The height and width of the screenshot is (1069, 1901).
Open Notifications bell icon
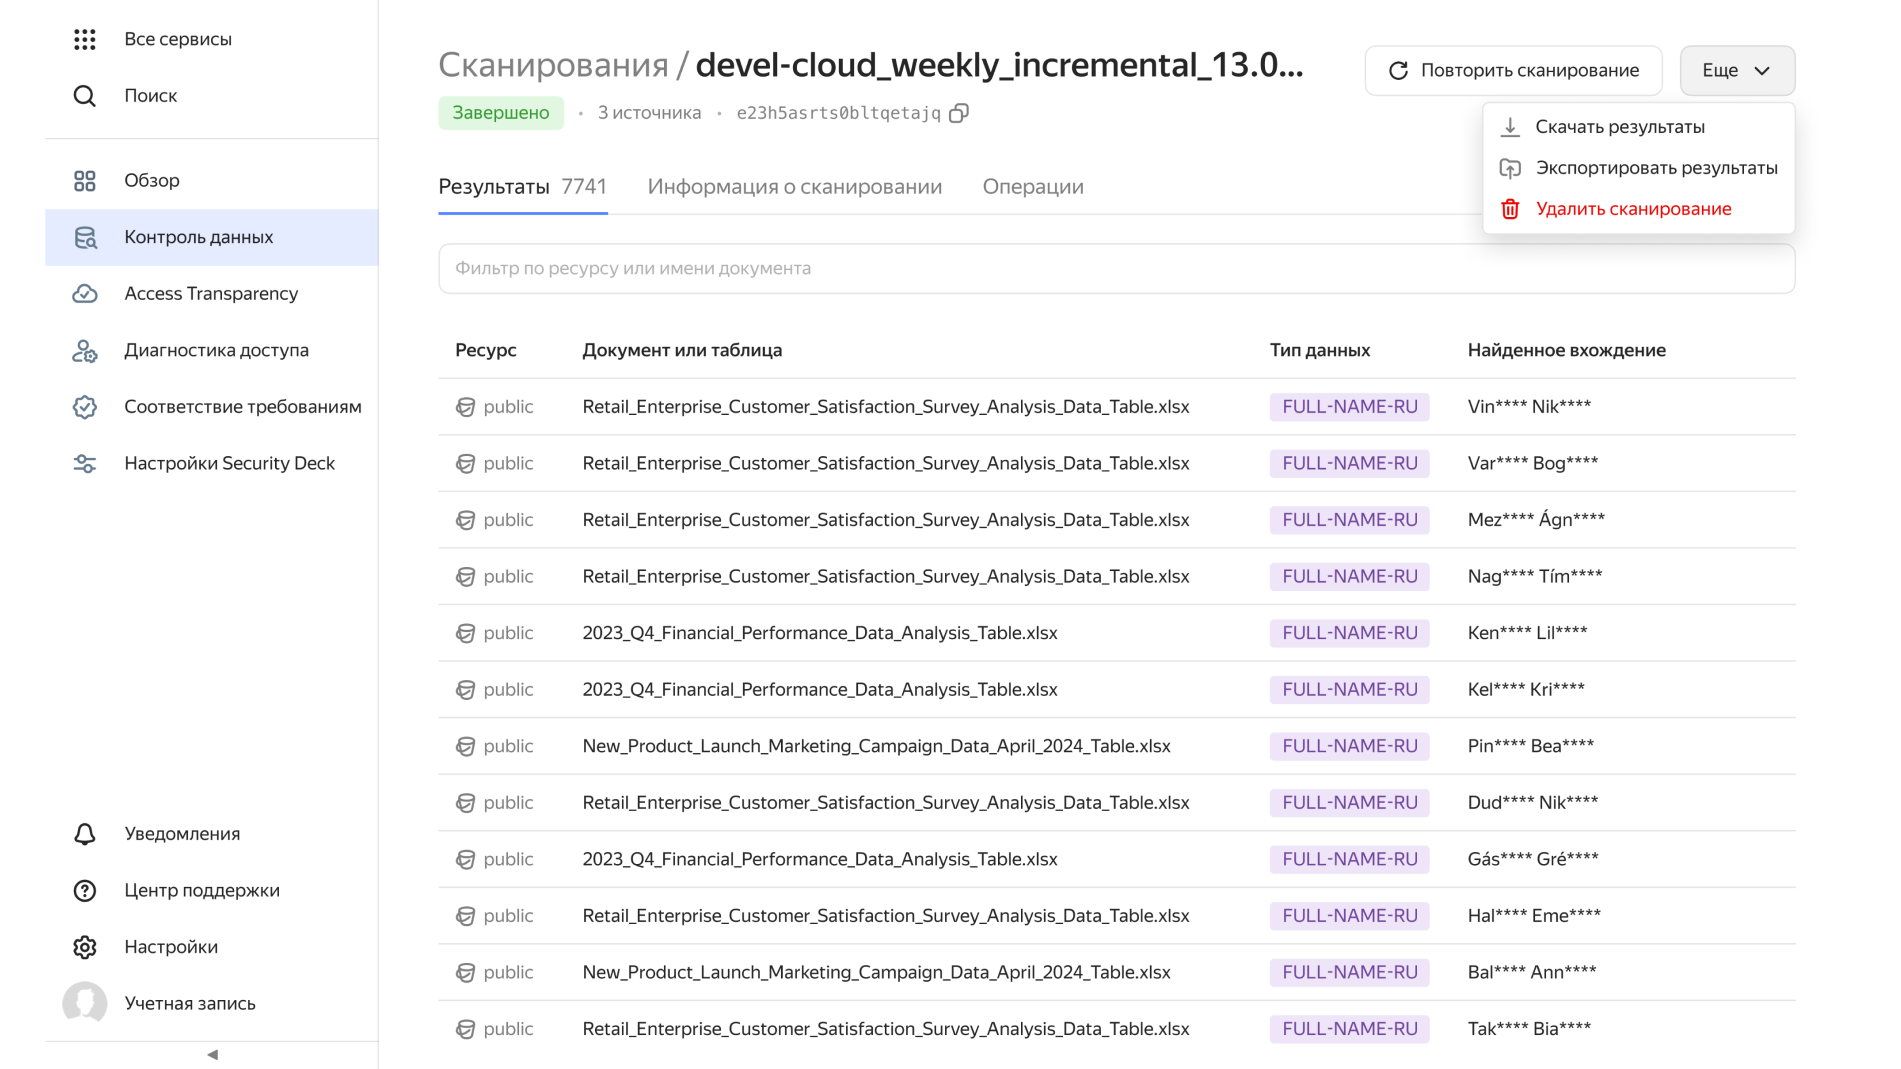click(x=85, y=834)
